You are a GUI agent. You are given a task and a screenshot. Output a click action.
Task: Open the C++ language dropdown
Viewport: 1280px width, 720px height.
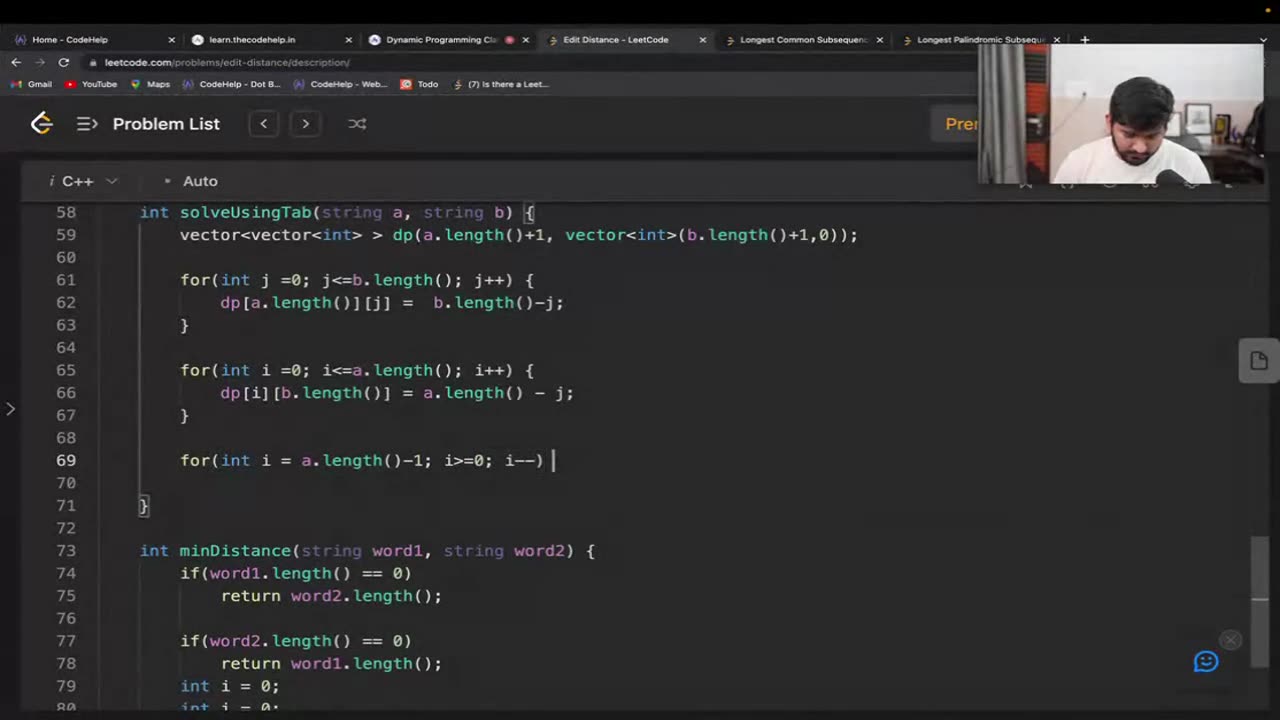[x=84, y=181]
